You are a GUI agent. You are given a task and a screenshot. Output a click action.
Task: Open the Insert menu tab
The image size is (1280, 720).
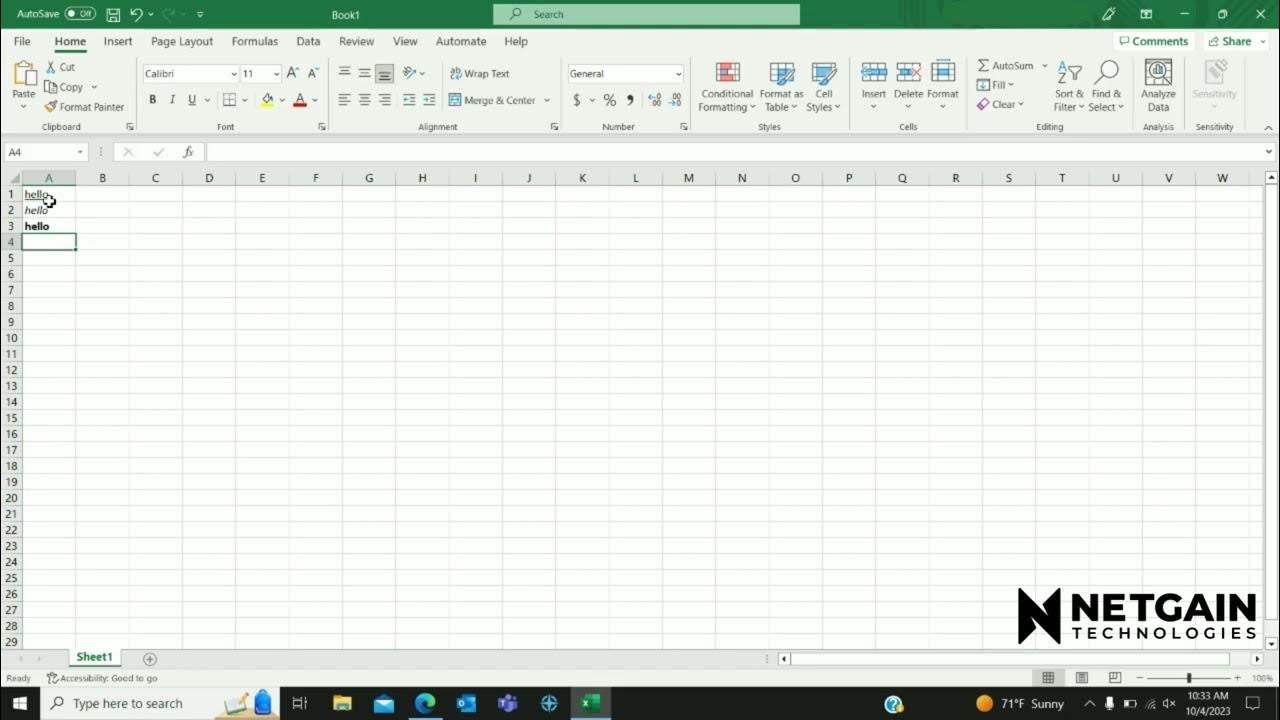[117, 41]
